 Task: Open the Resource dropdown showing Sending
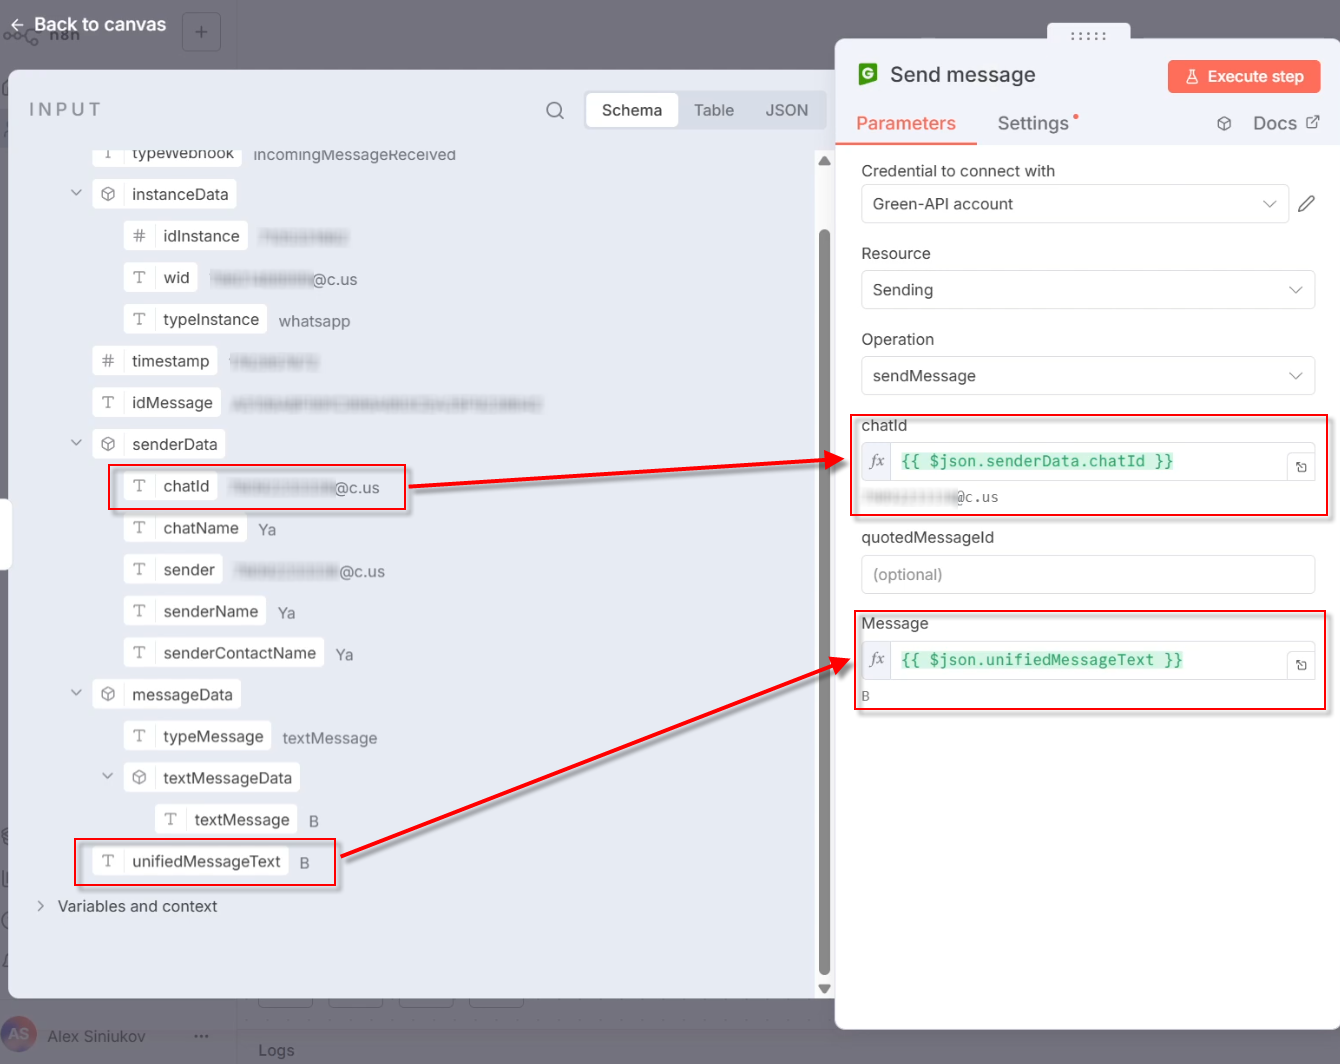(1087, 290)
